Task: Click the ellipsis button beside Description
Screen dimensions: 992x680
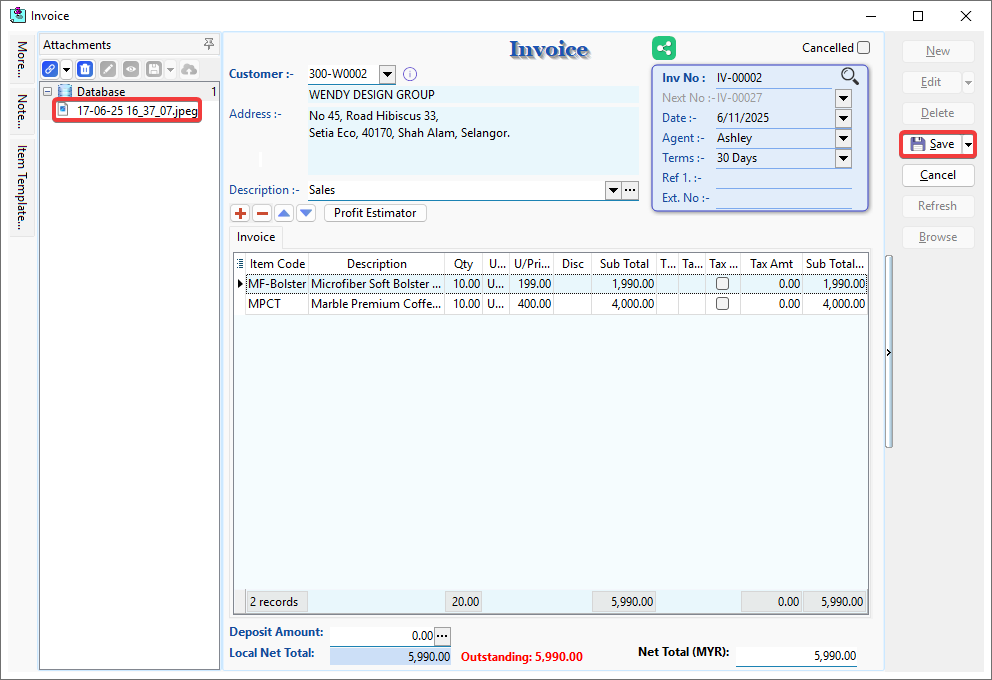Action: [630, 190]
